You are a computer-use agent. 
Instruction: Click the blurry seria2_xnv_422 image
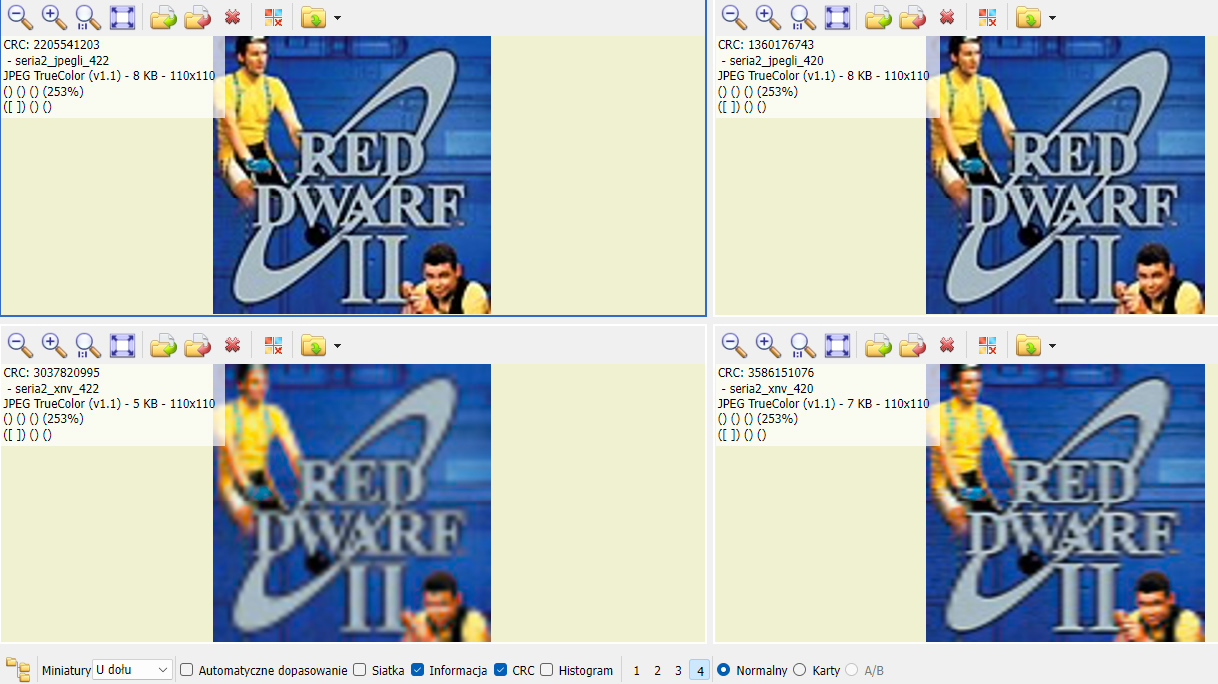tap(352, 503)
